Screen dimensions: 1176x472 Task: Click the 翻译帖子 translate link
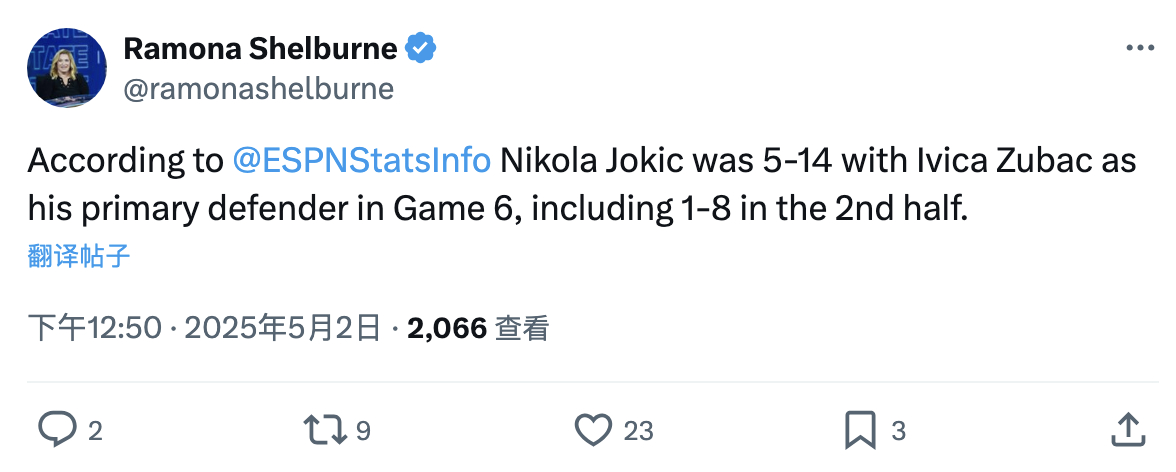79,257
